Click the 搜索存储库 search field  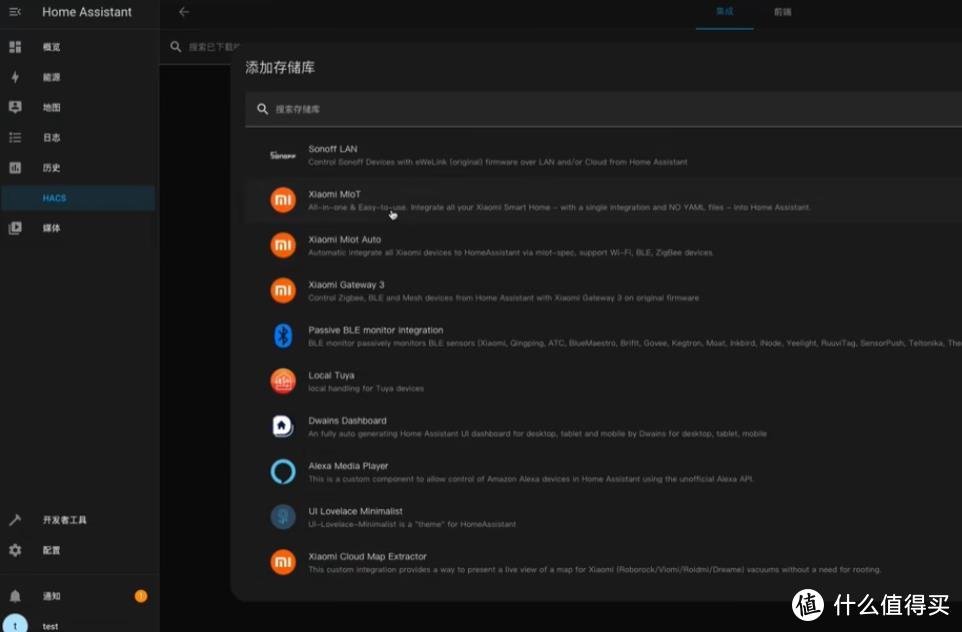tap(600, 109)
